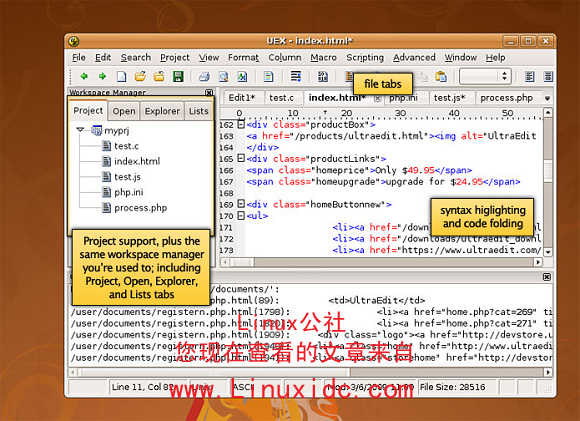This screenshot has height=421, width=580.
Task: Click the document page icon before the wrap icon
Action: point(269,76)
